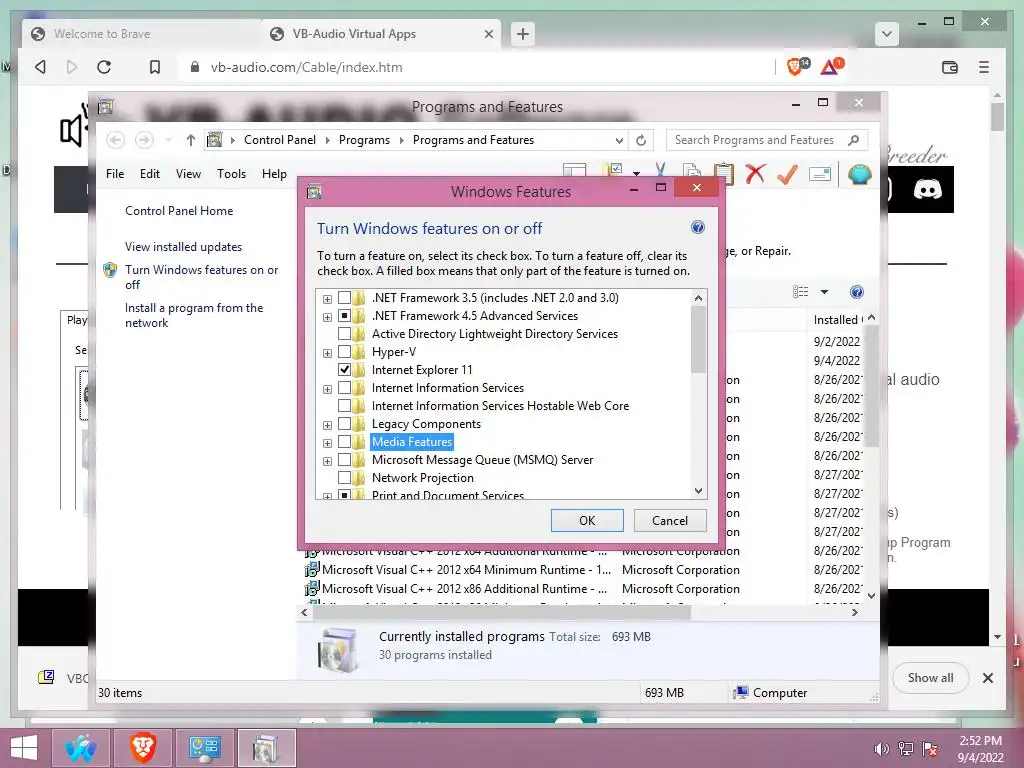Image resolution: width=1024 pixels, height=768 pixels.
Task: Open the Brave wallet icon
Action: tap(950, 67)
